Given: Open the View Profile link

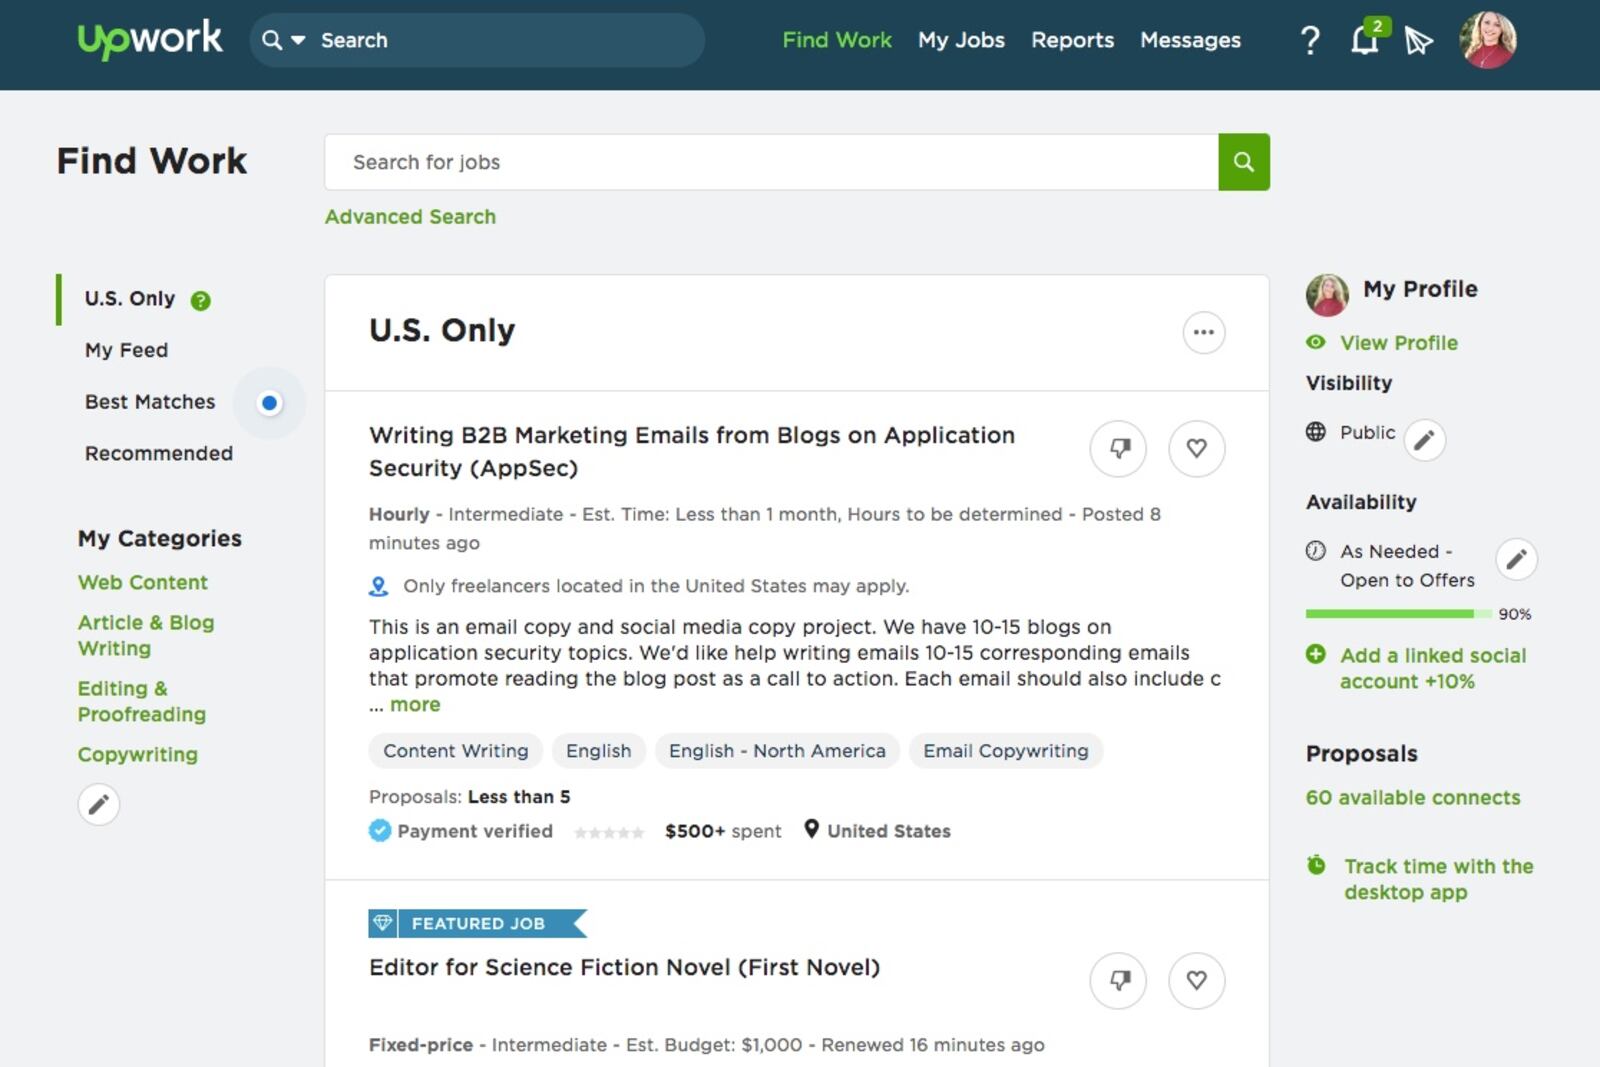Looking at the screenshot, I should click(1399, 343).
